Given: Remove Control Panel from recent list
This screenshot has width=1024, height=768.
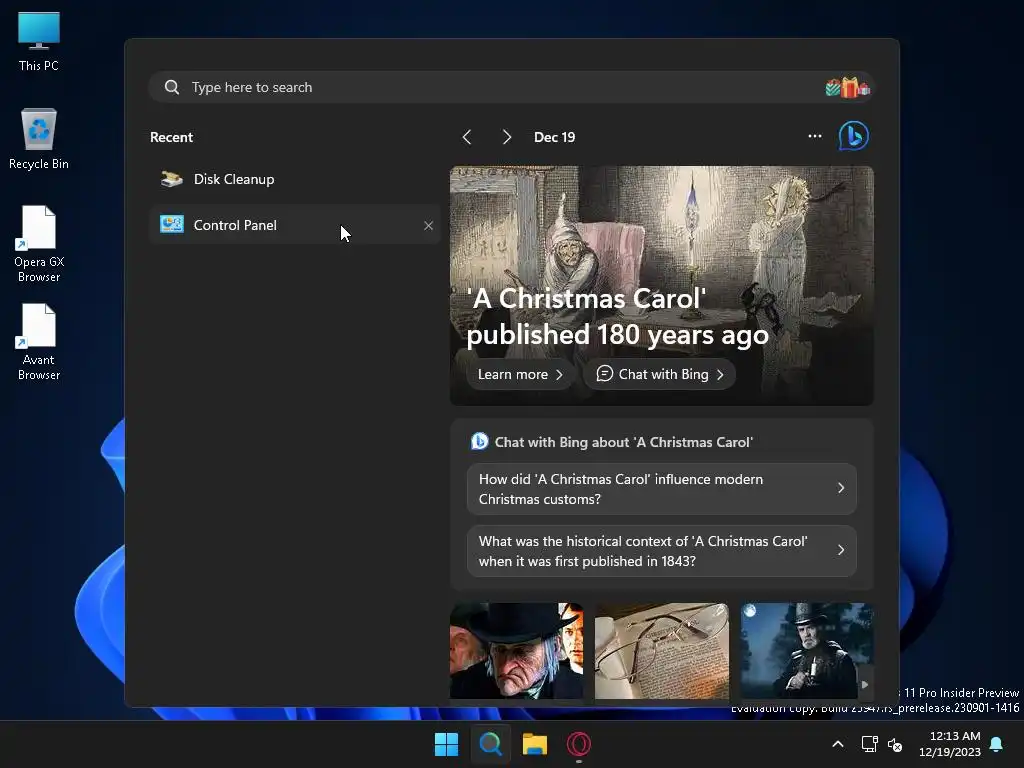Looking at the screenshot, I should tap(428, 225).
